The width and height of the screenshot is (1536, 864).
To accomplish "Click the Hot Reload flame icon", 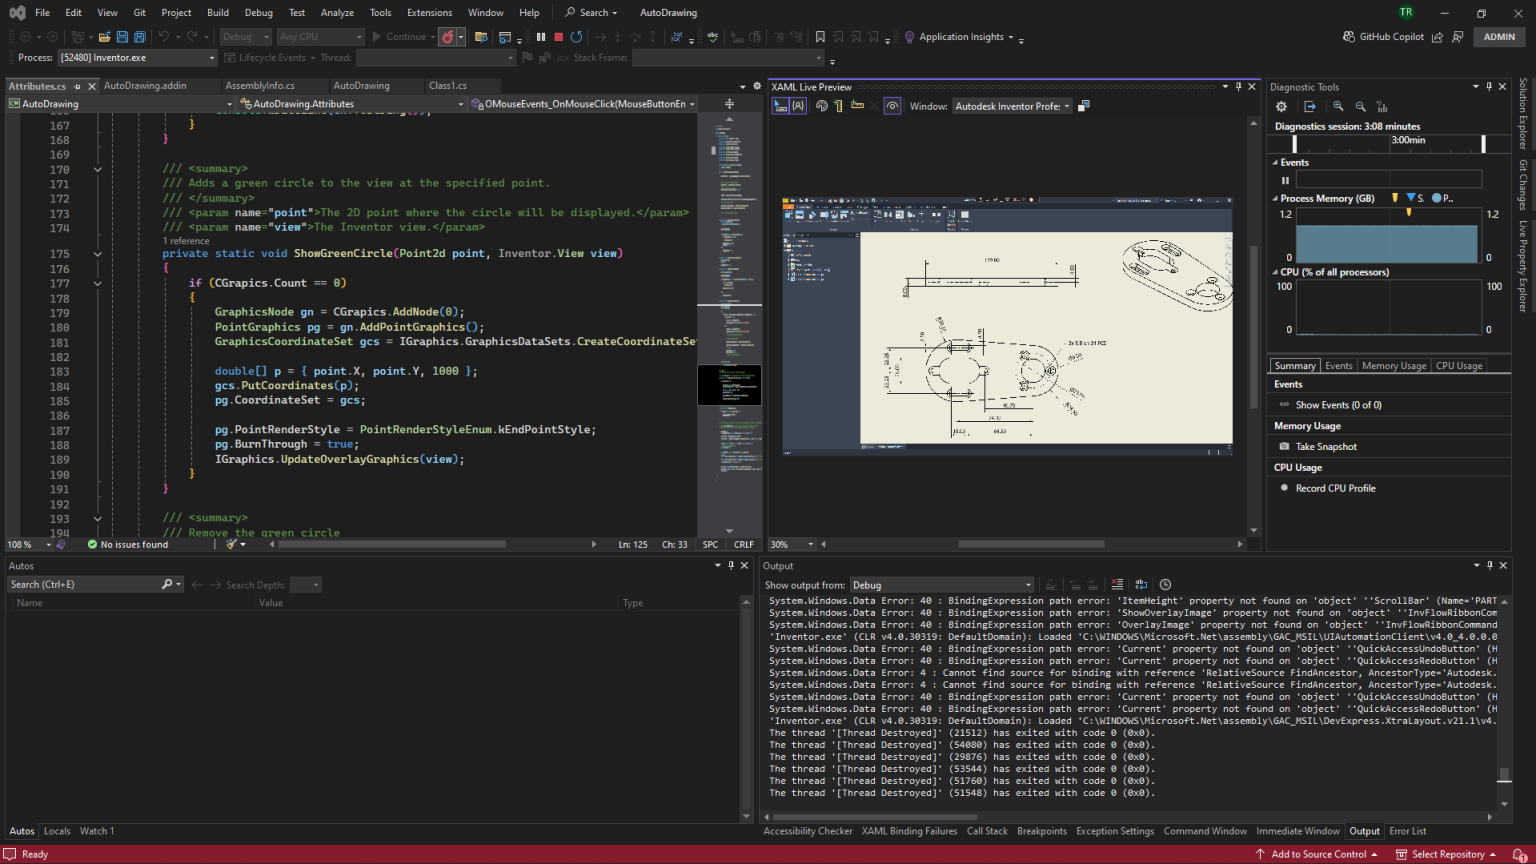I will pos(448,37).
